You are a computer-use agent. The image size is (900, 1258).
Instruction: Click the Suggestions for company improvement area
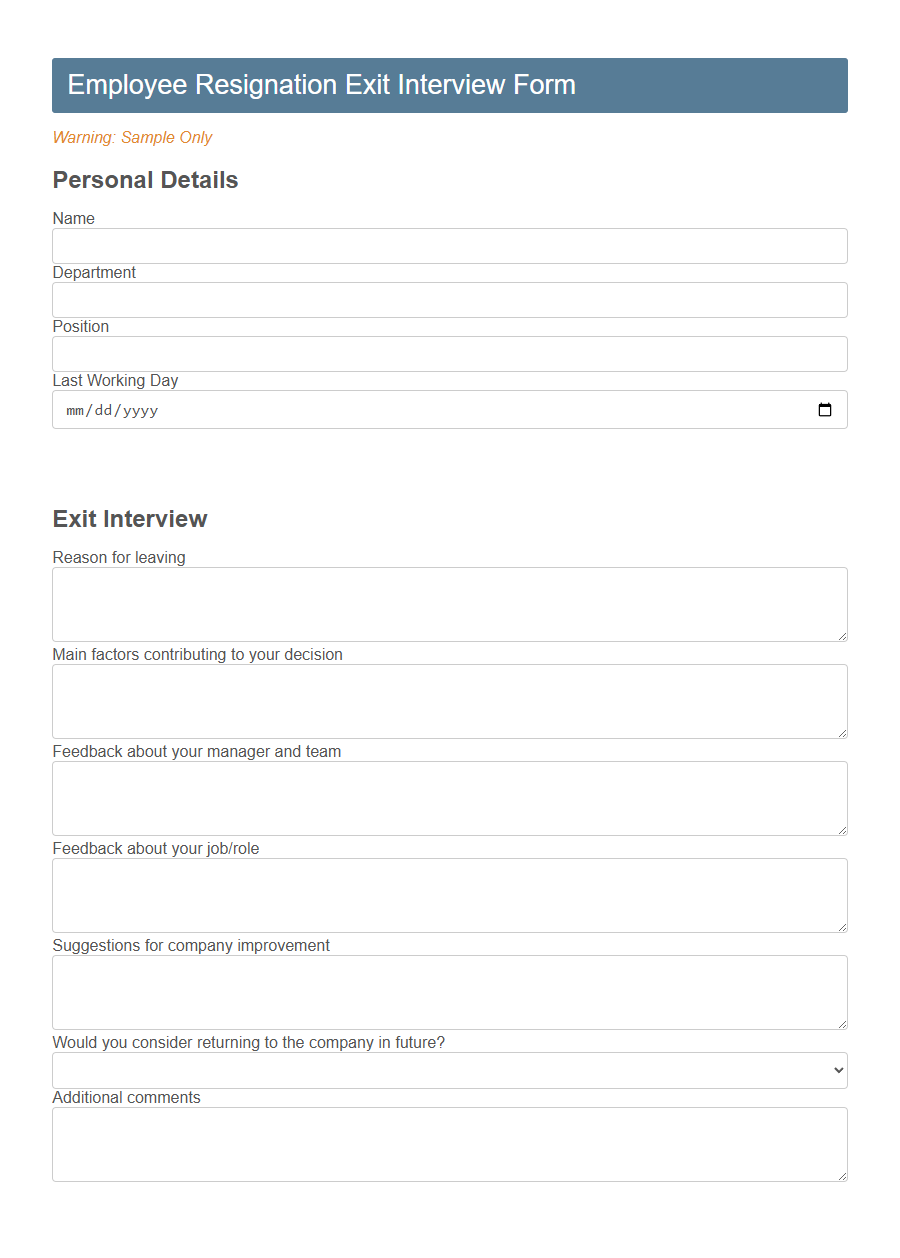pos(450,989)
